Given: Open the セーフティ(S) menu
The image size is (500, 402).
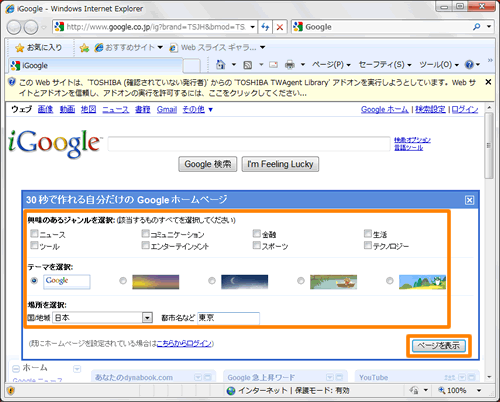Looking at the screenshot, I should click(x=385, y=64).
